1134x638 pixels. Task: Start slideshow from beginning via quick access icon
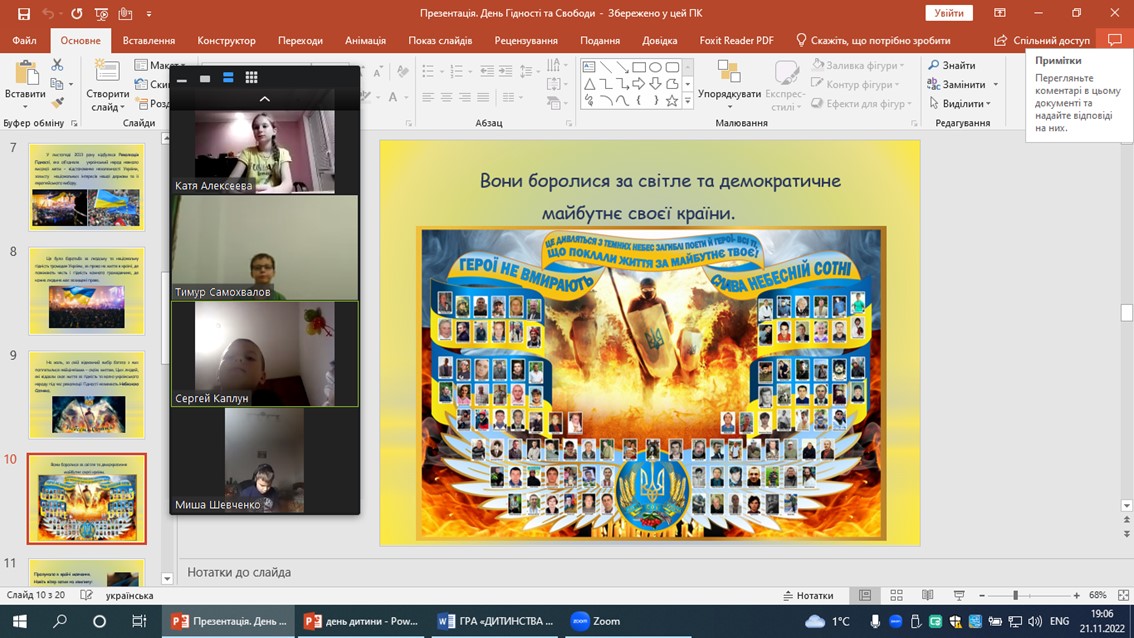(x=101, y=13)
